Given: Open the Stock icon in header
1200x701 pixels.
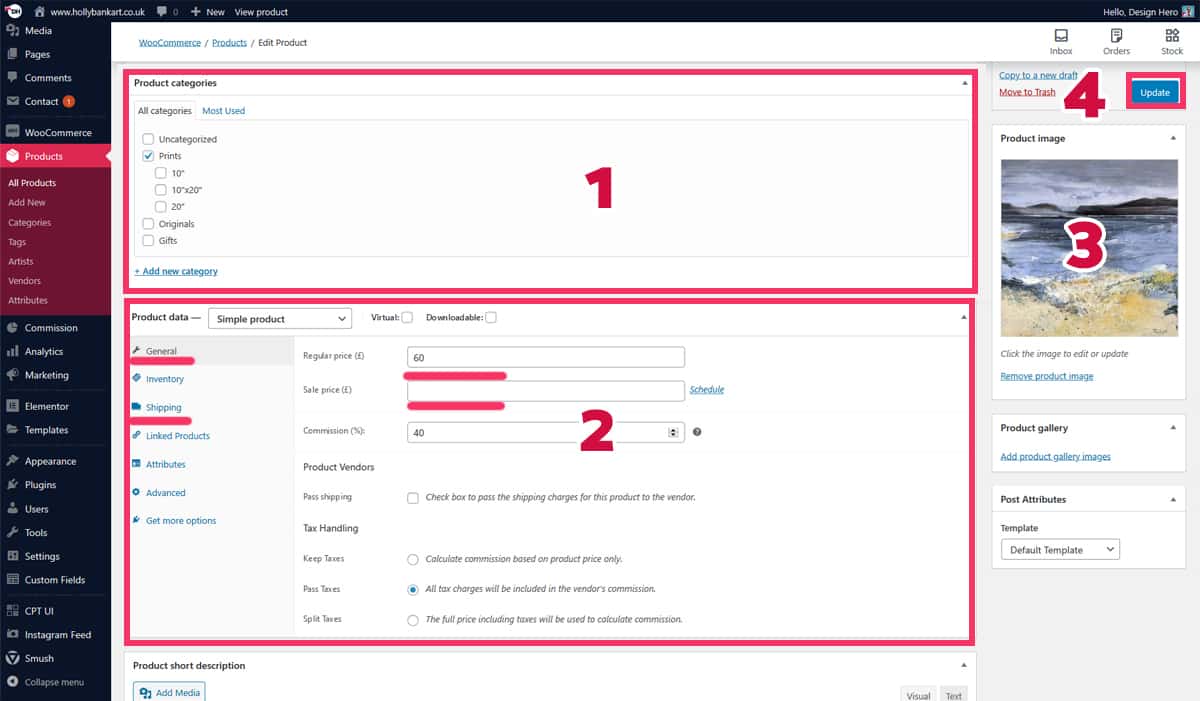Looking at the screenshot, I should (x=1172, y=41).
